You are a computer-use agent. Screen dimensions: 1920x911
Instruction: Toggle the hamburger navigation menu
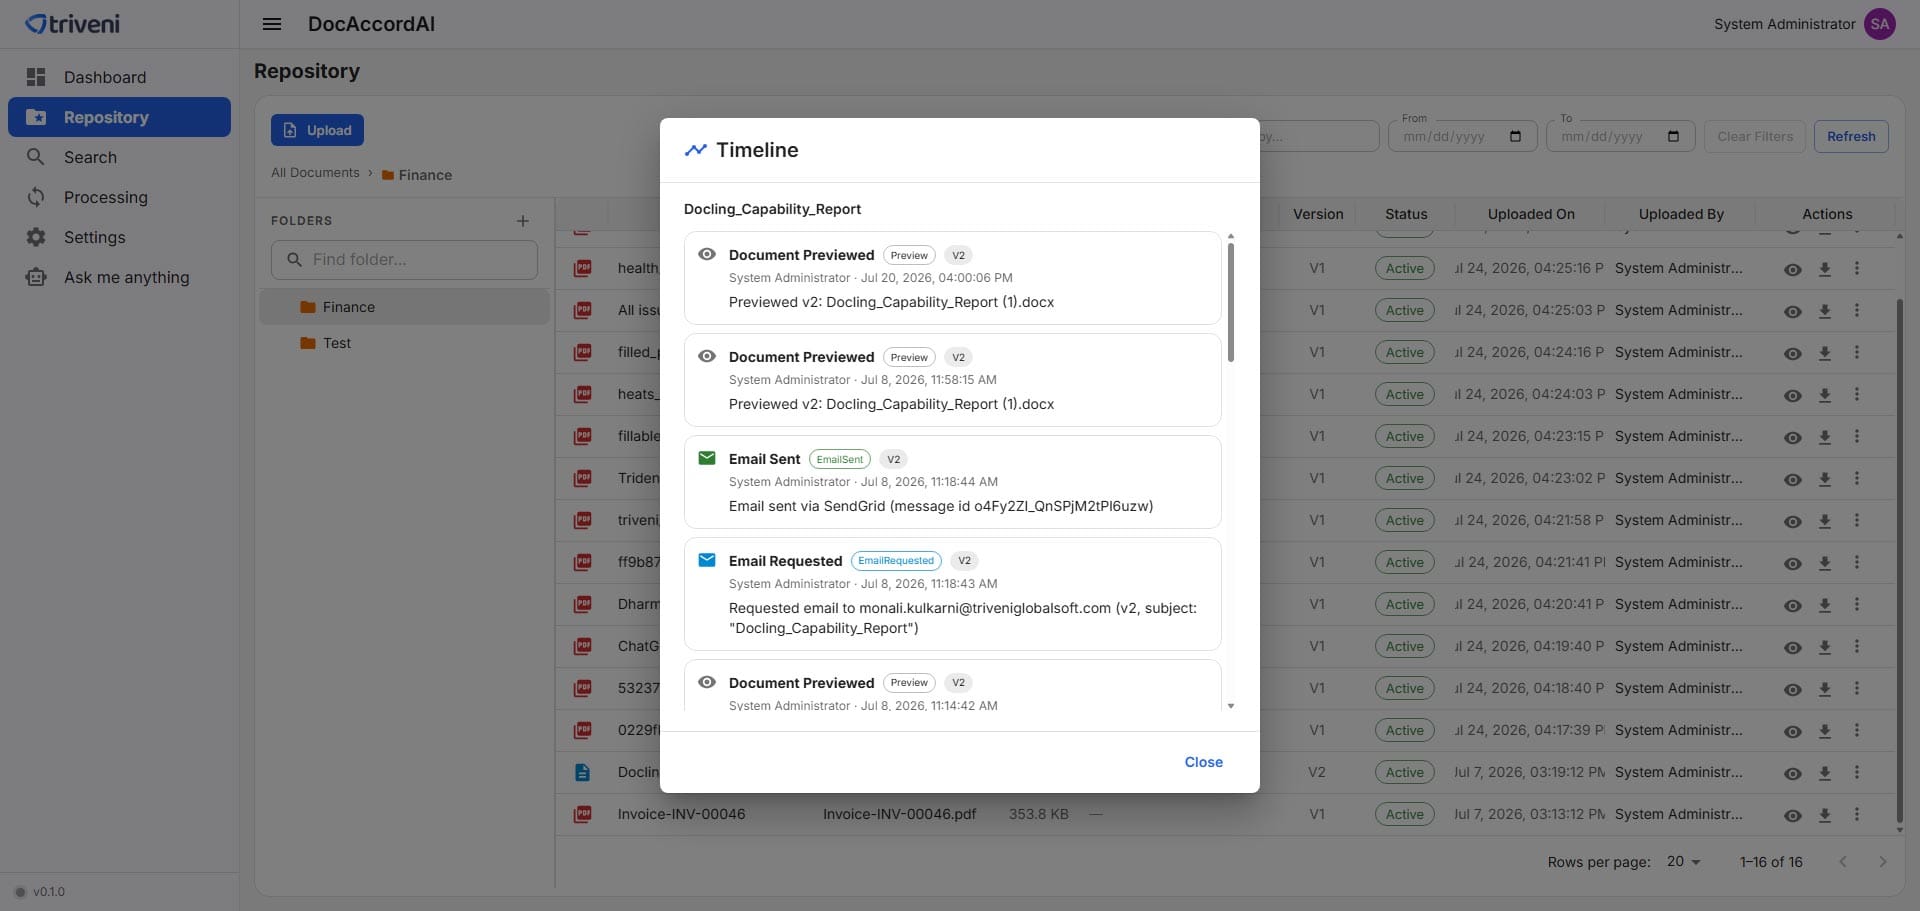point(271,24)
